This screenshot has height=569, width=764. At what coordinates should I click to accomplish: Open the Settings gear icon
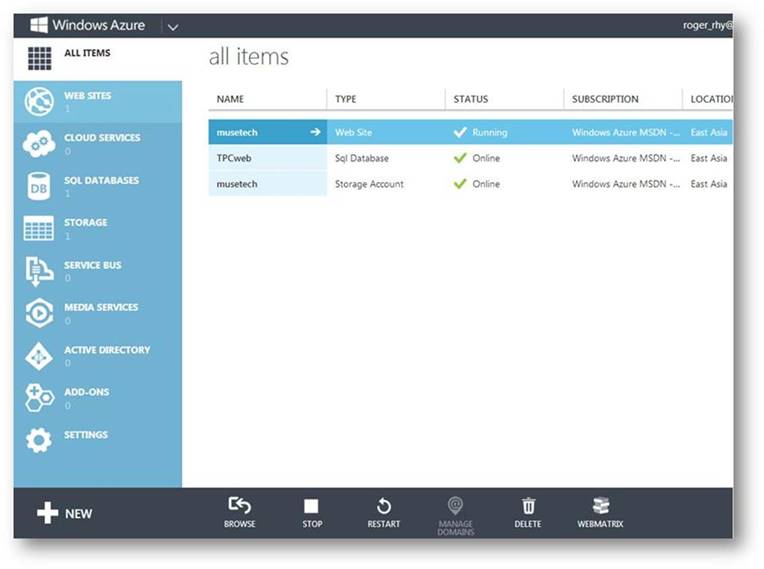click(39, 440)
